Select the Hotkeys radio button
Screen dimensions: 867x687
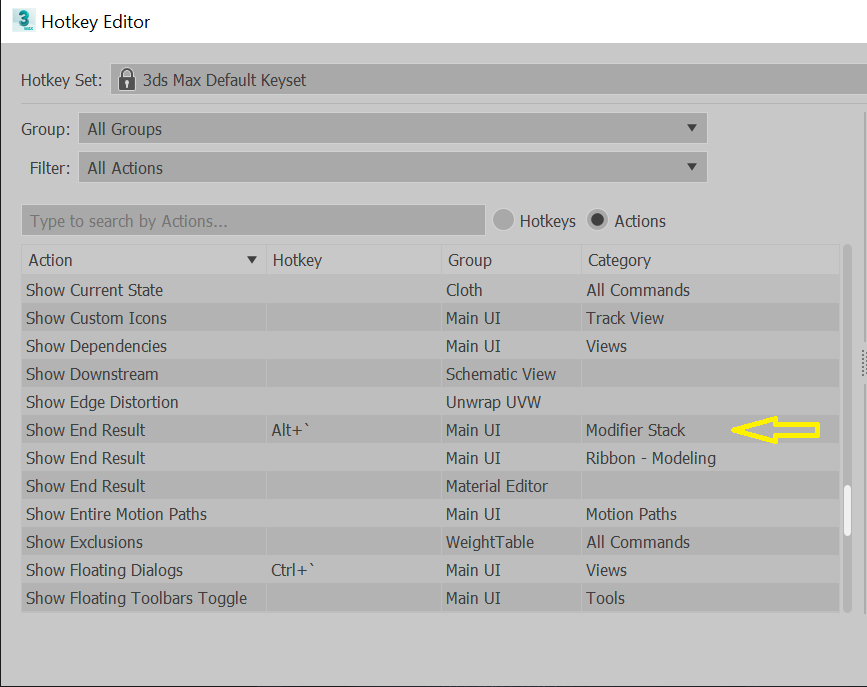pyautogui.click(x=503, y=221)
